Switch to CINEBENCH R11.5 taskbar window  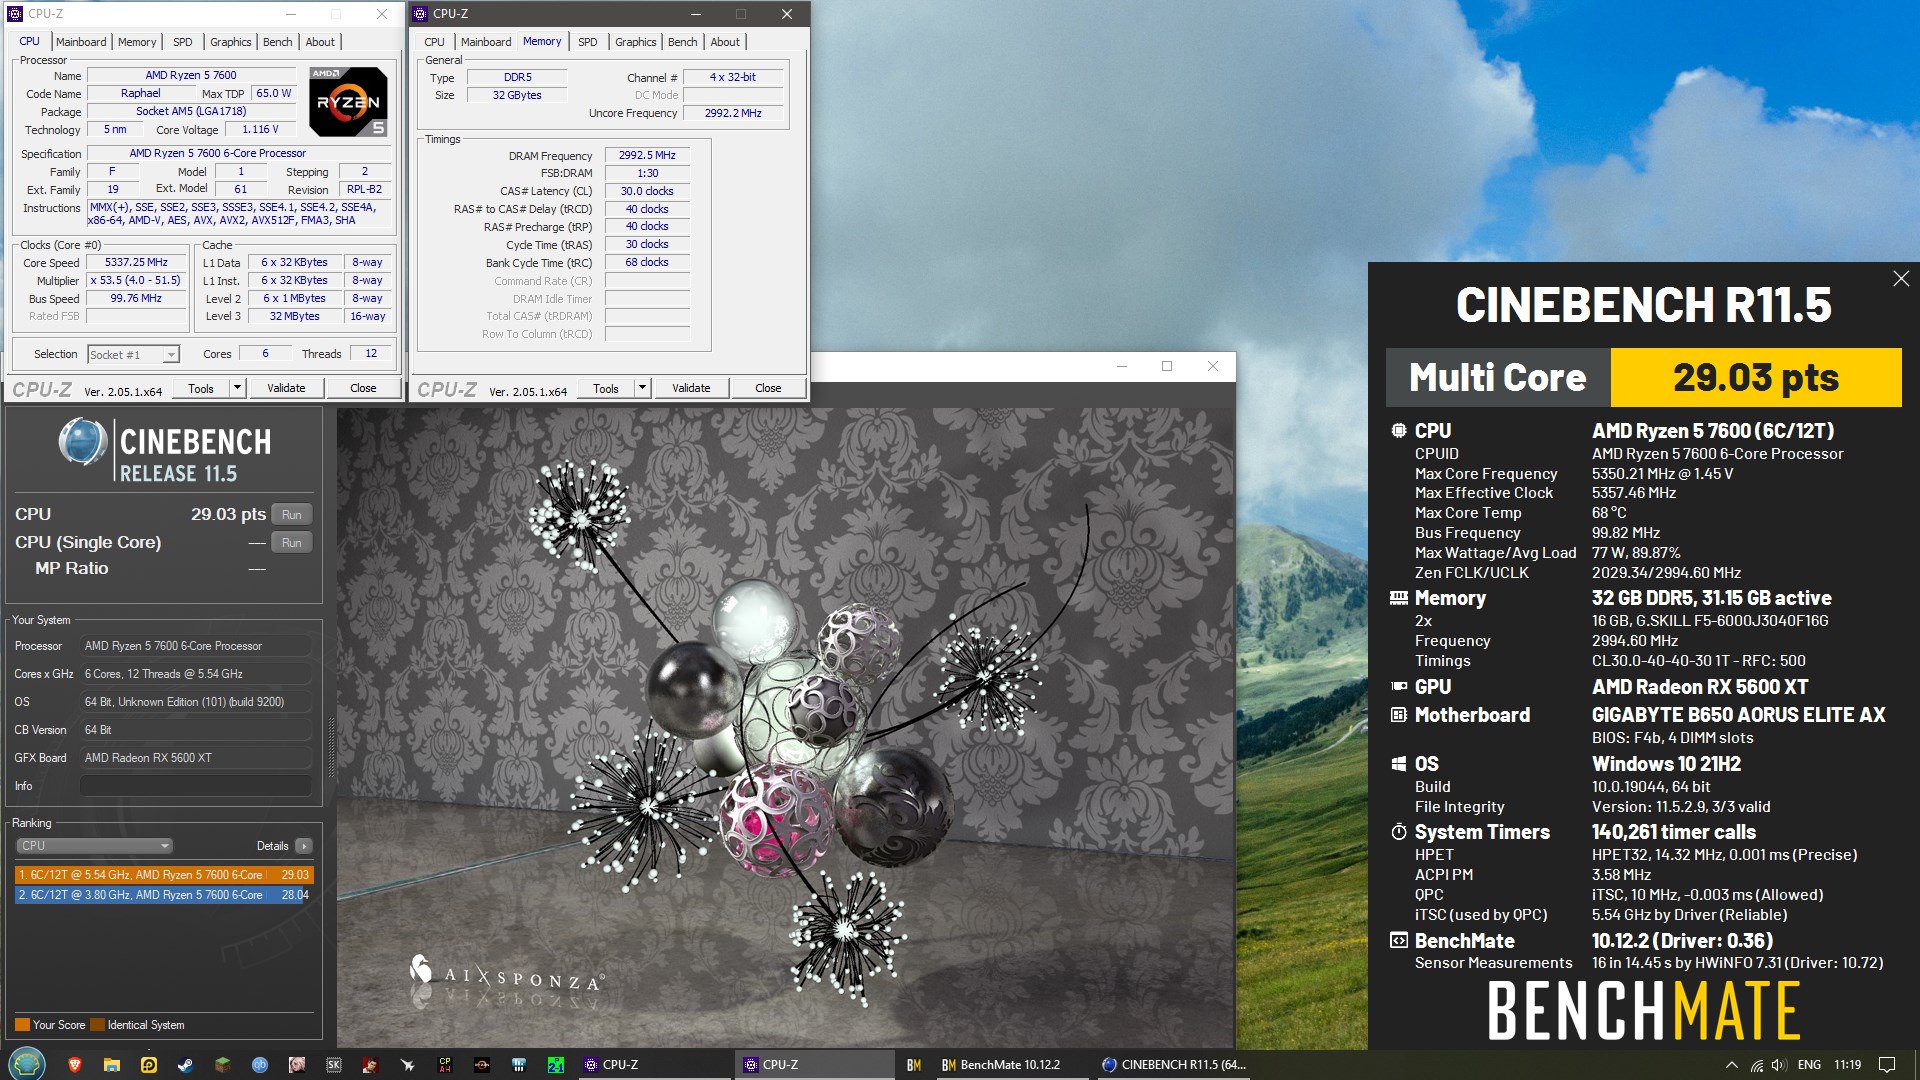tap(1174, 1065)
